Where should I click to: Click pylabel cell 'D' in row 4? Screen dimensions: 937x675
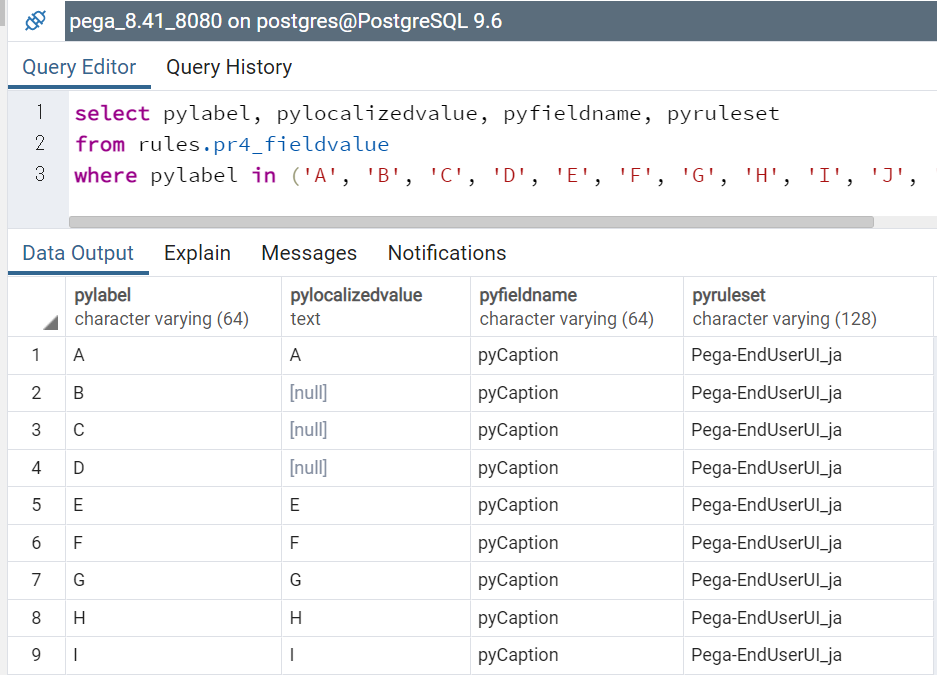pyautogui.click(x=173, y=468)
